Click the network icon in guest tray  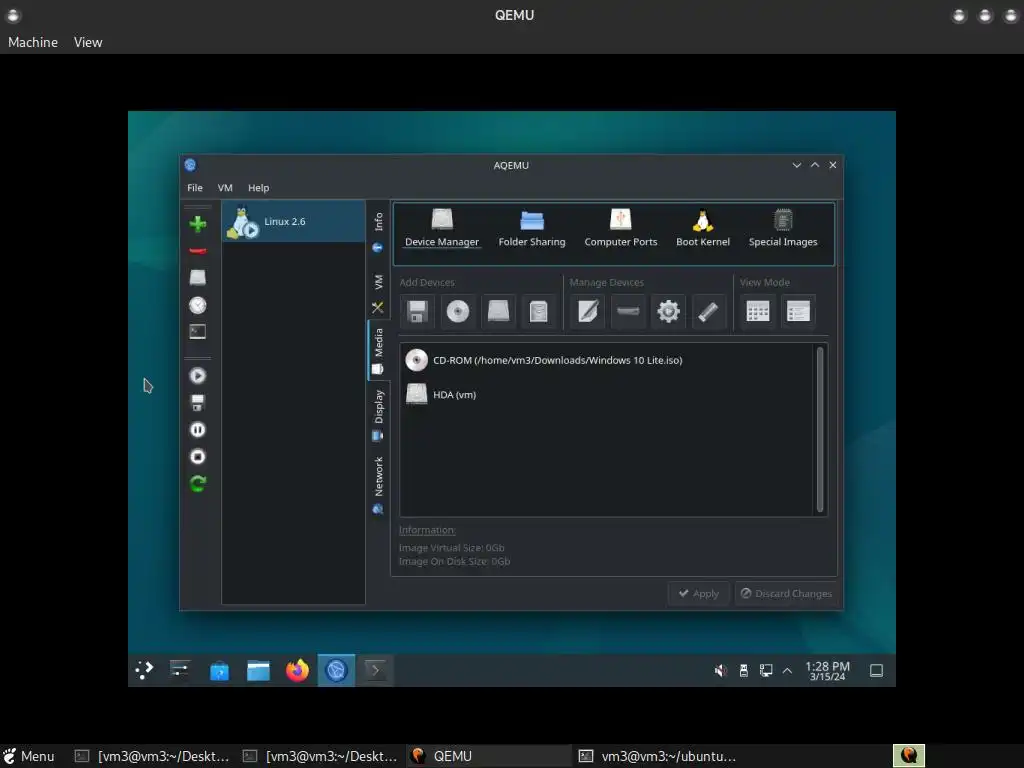tap(766, 671)
